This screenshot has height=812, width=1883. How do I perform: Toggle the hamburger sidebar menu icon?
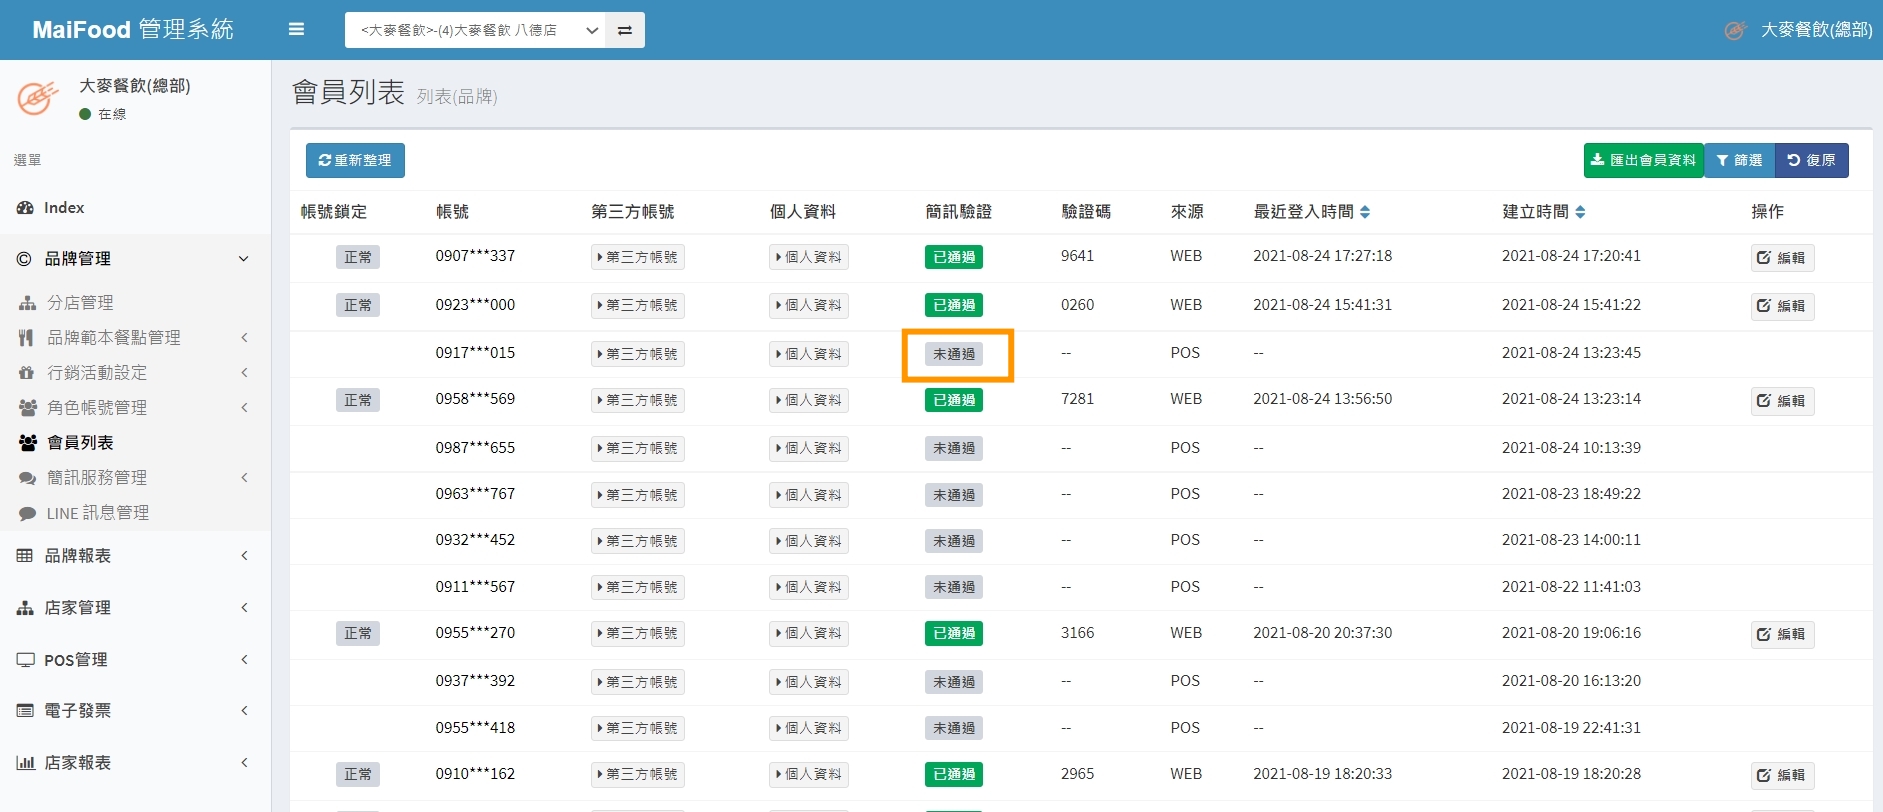pyautogui.click(x=296, y=30)
